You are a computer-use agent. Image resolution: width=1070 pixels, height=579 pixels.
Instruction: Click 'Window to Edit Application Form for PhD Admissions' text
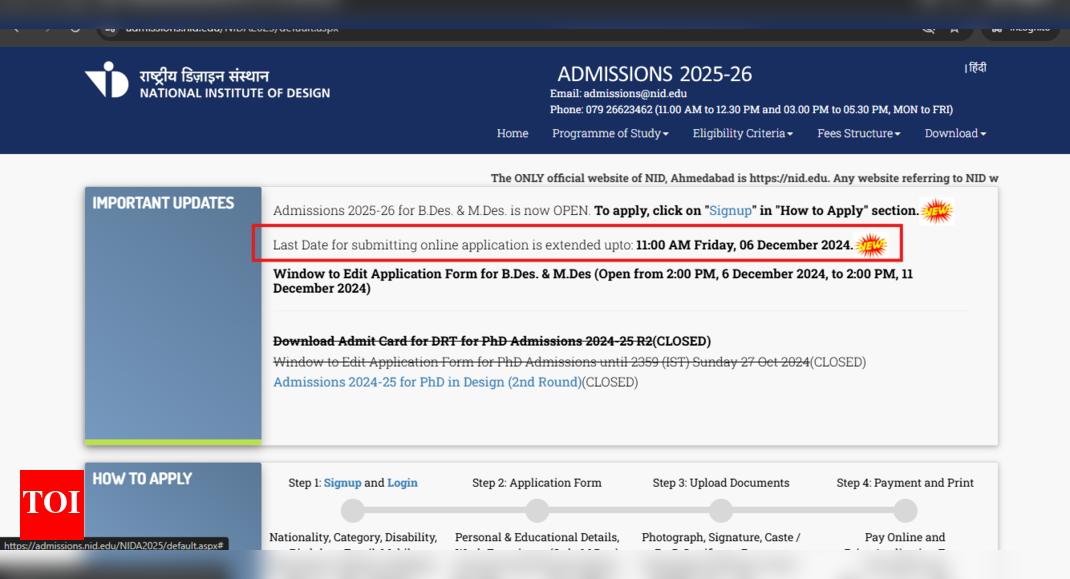coord(541,362)
